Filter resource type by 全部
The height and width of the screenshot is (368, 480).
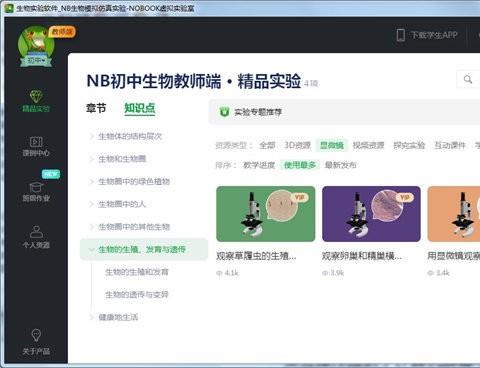point(267,145)
